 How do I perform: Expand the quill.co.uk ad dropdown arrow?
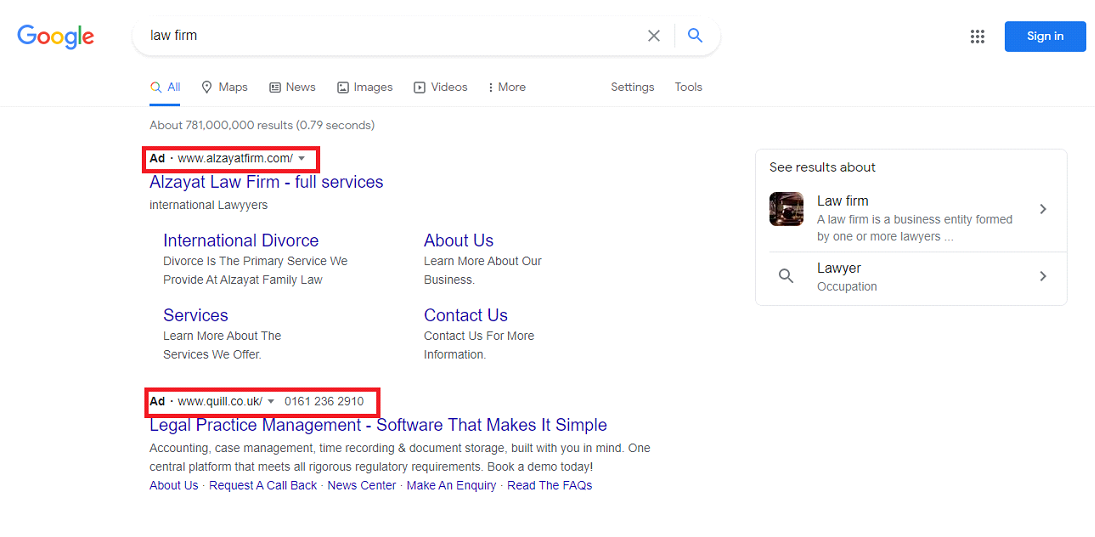point(271,402)
